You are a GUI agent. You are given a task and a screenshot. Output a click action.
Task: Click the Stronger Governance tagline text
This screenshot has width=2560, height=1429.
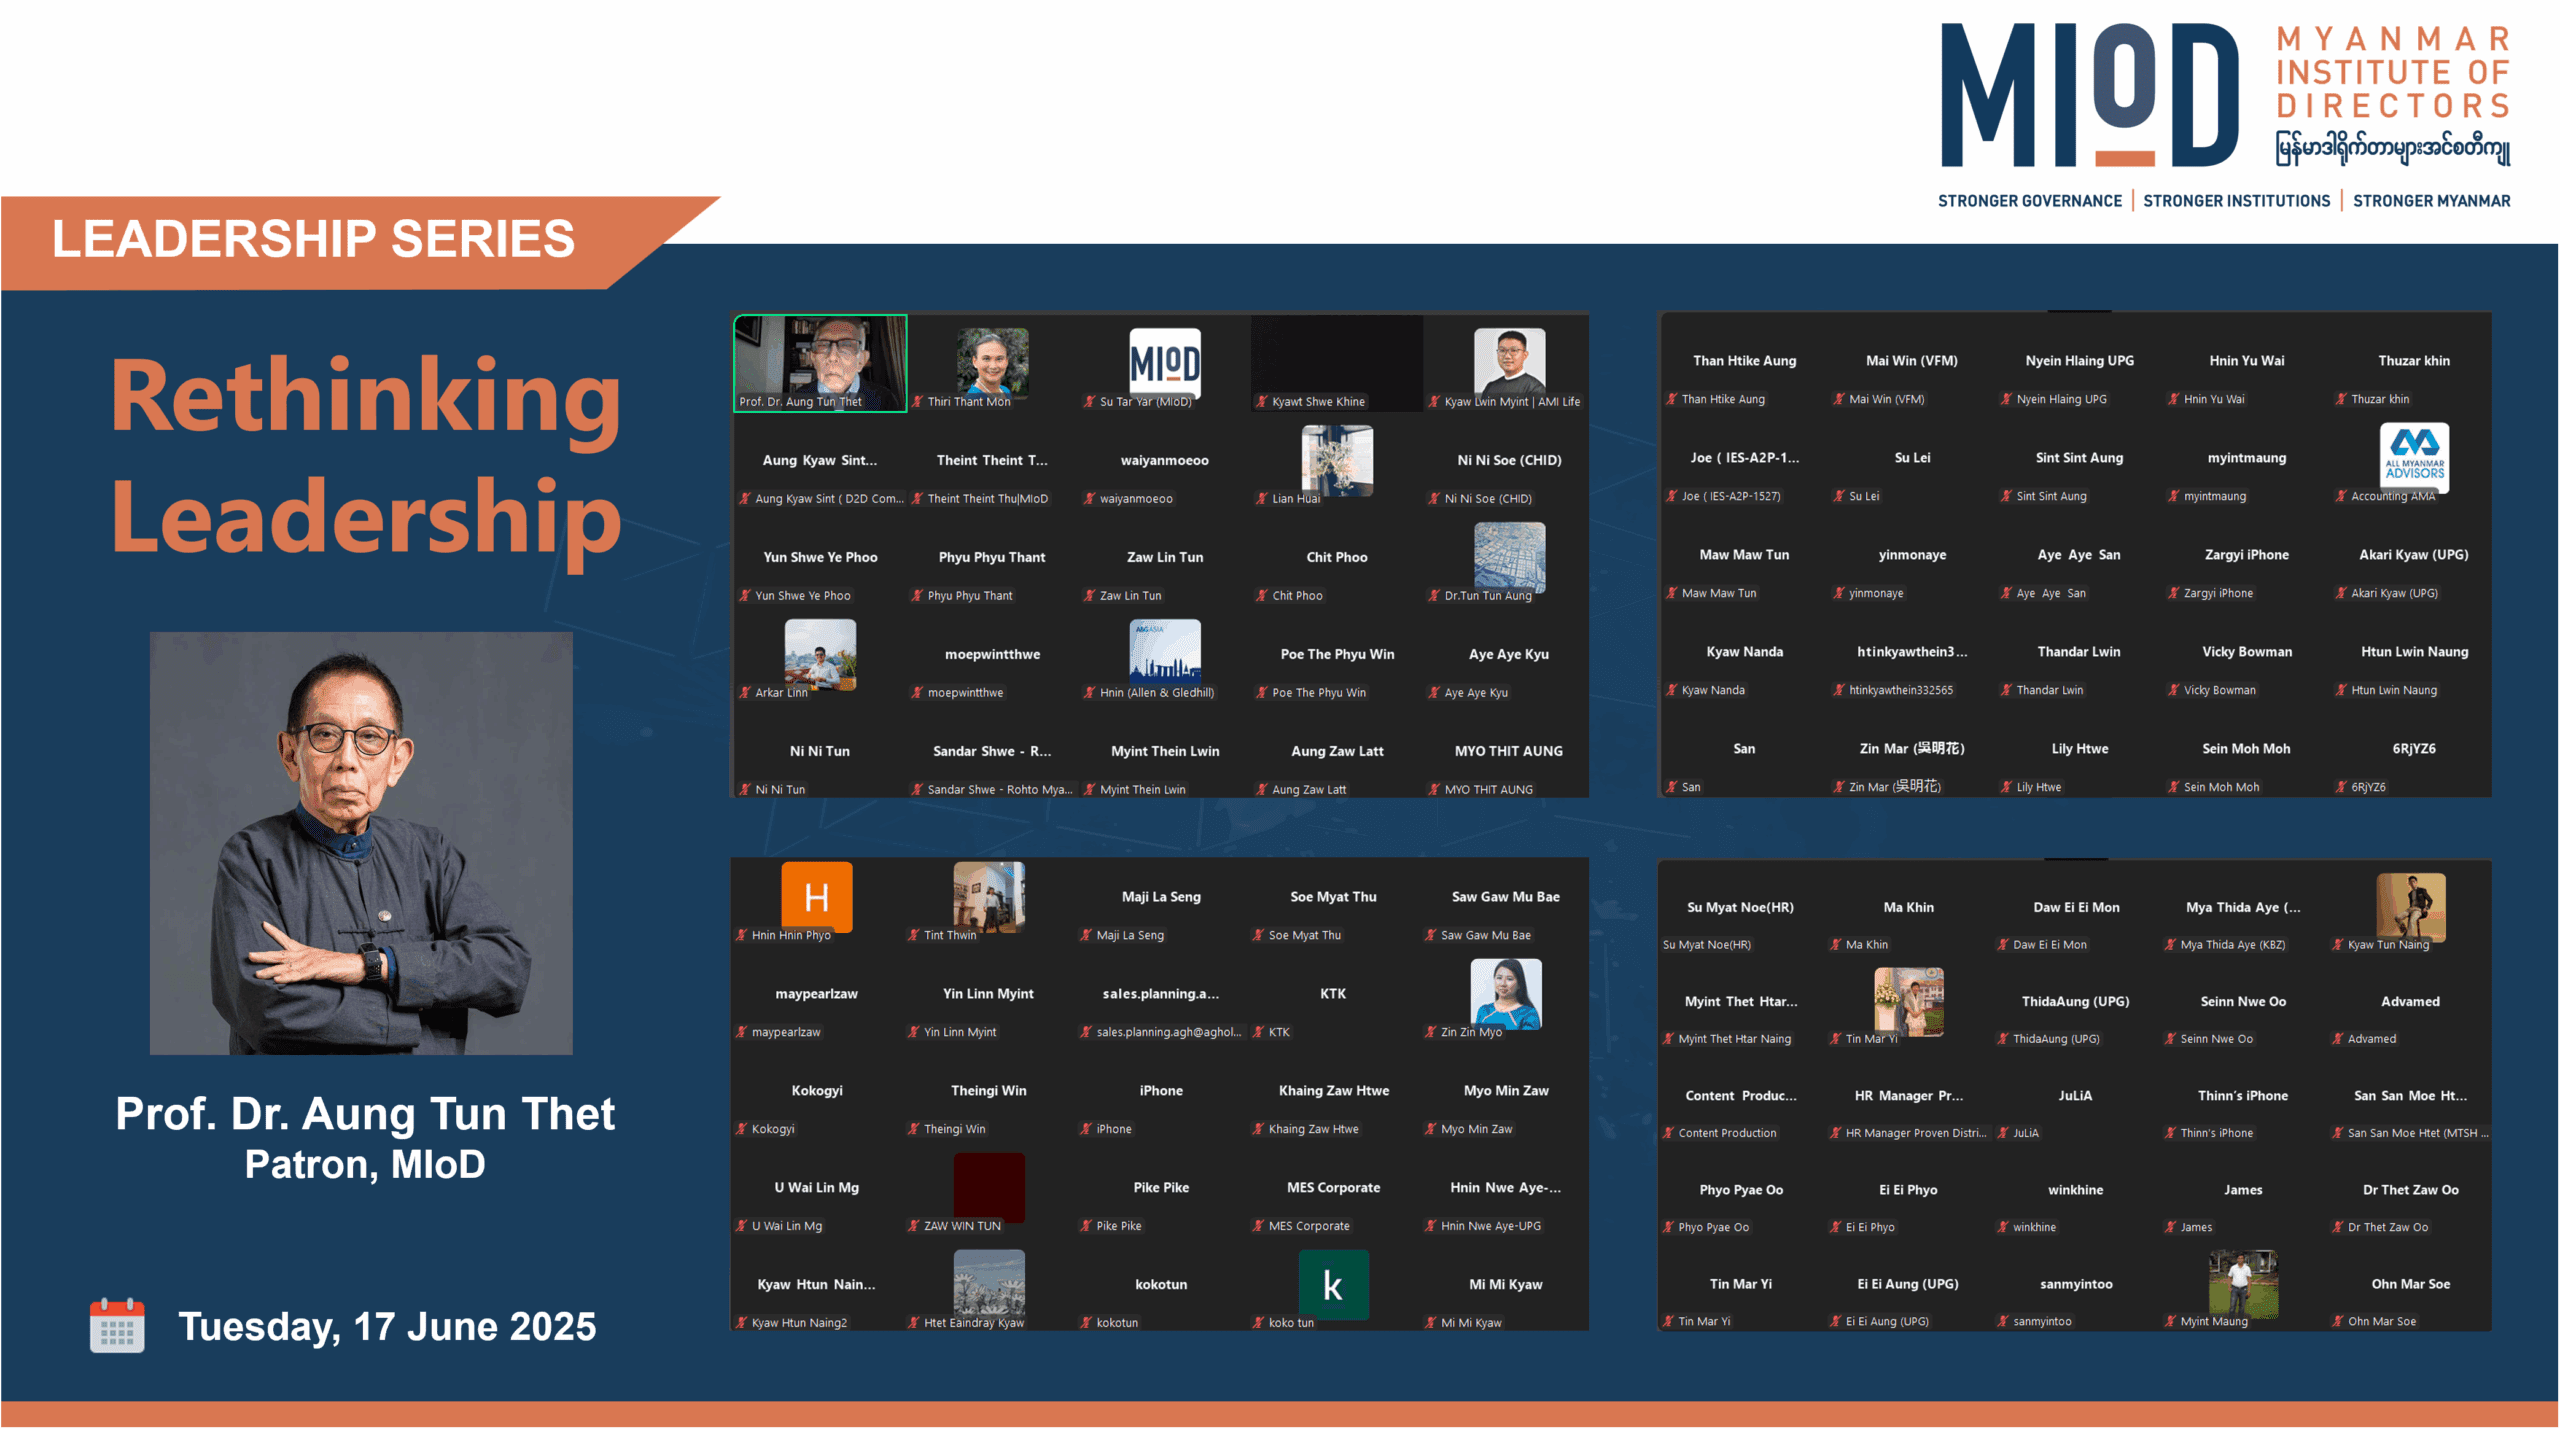[2029, 201]
